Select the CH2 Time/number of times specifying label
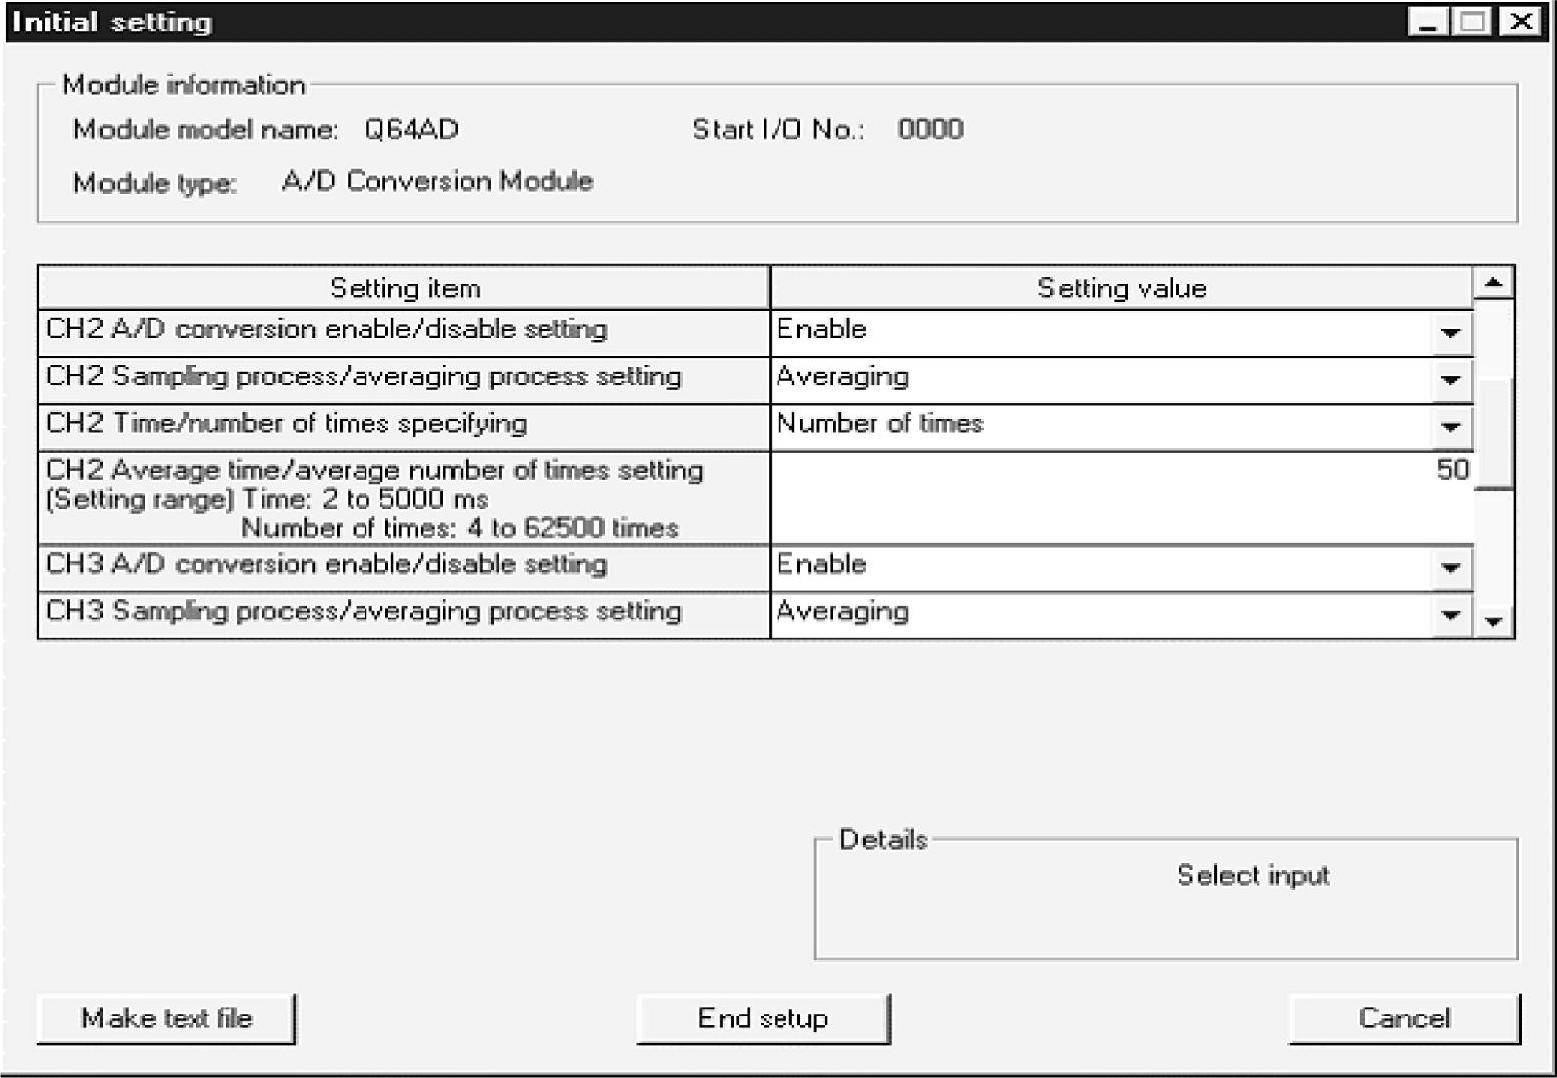Screen dimensions: 1557x1078 (404, 427)
